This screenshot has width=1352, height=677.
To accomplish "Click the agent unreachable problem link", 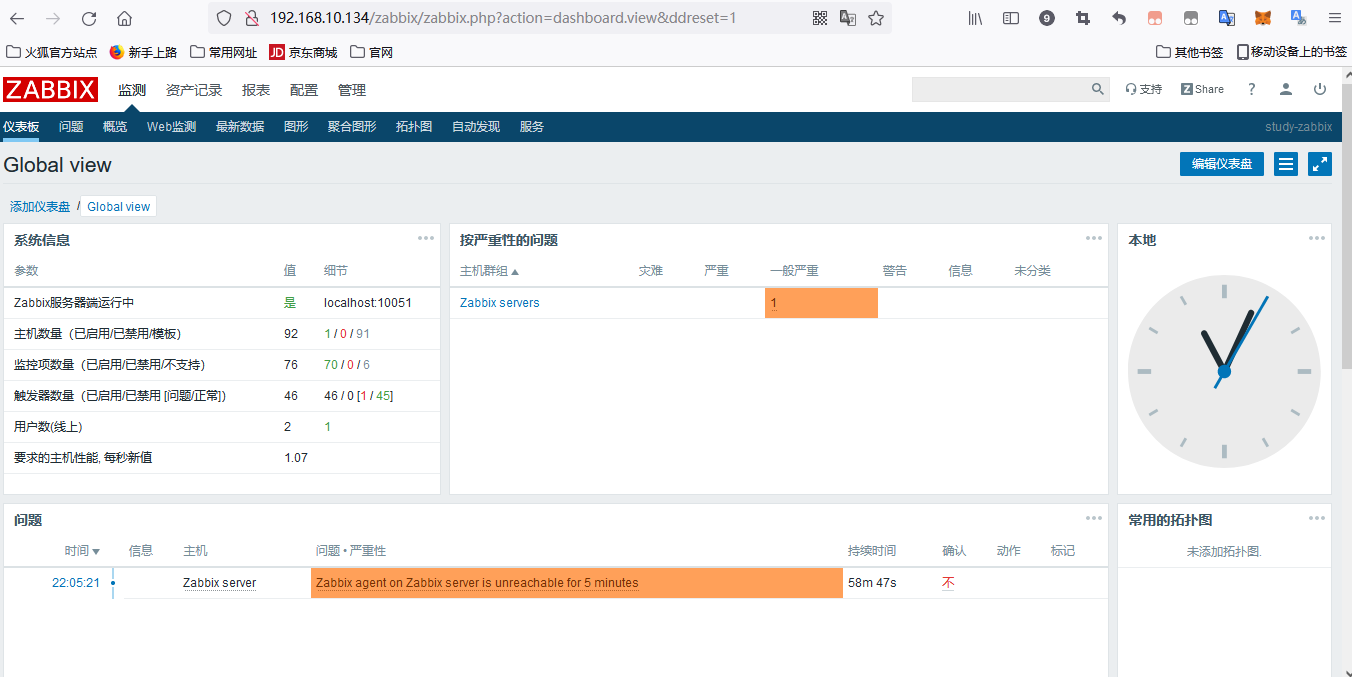I will coord(477,583).
